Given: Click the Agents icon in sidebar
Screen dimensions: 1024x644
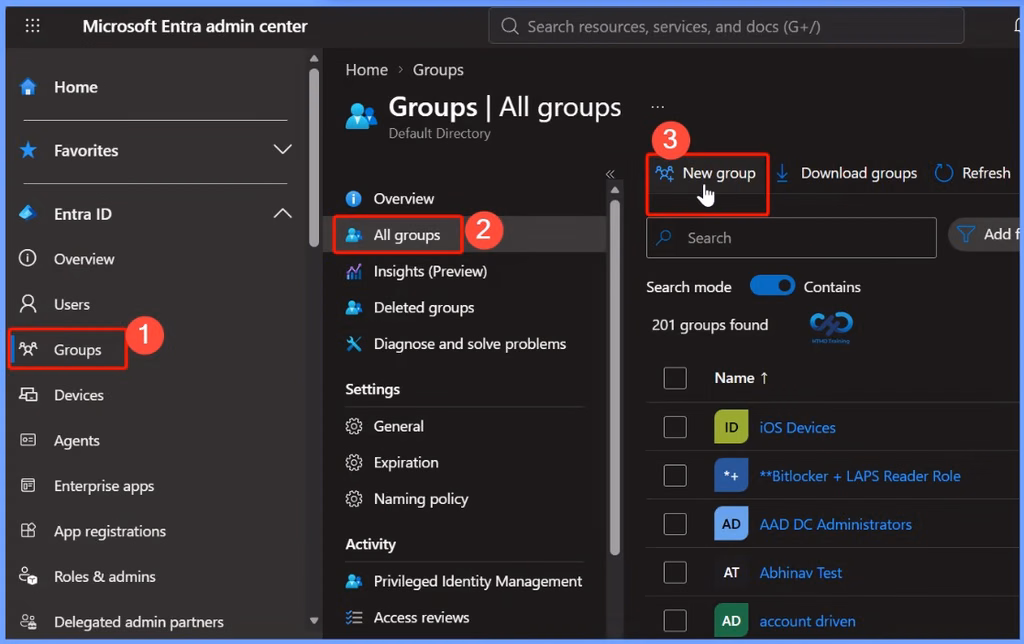Looking at the screenshot, I should pos(28,440).
